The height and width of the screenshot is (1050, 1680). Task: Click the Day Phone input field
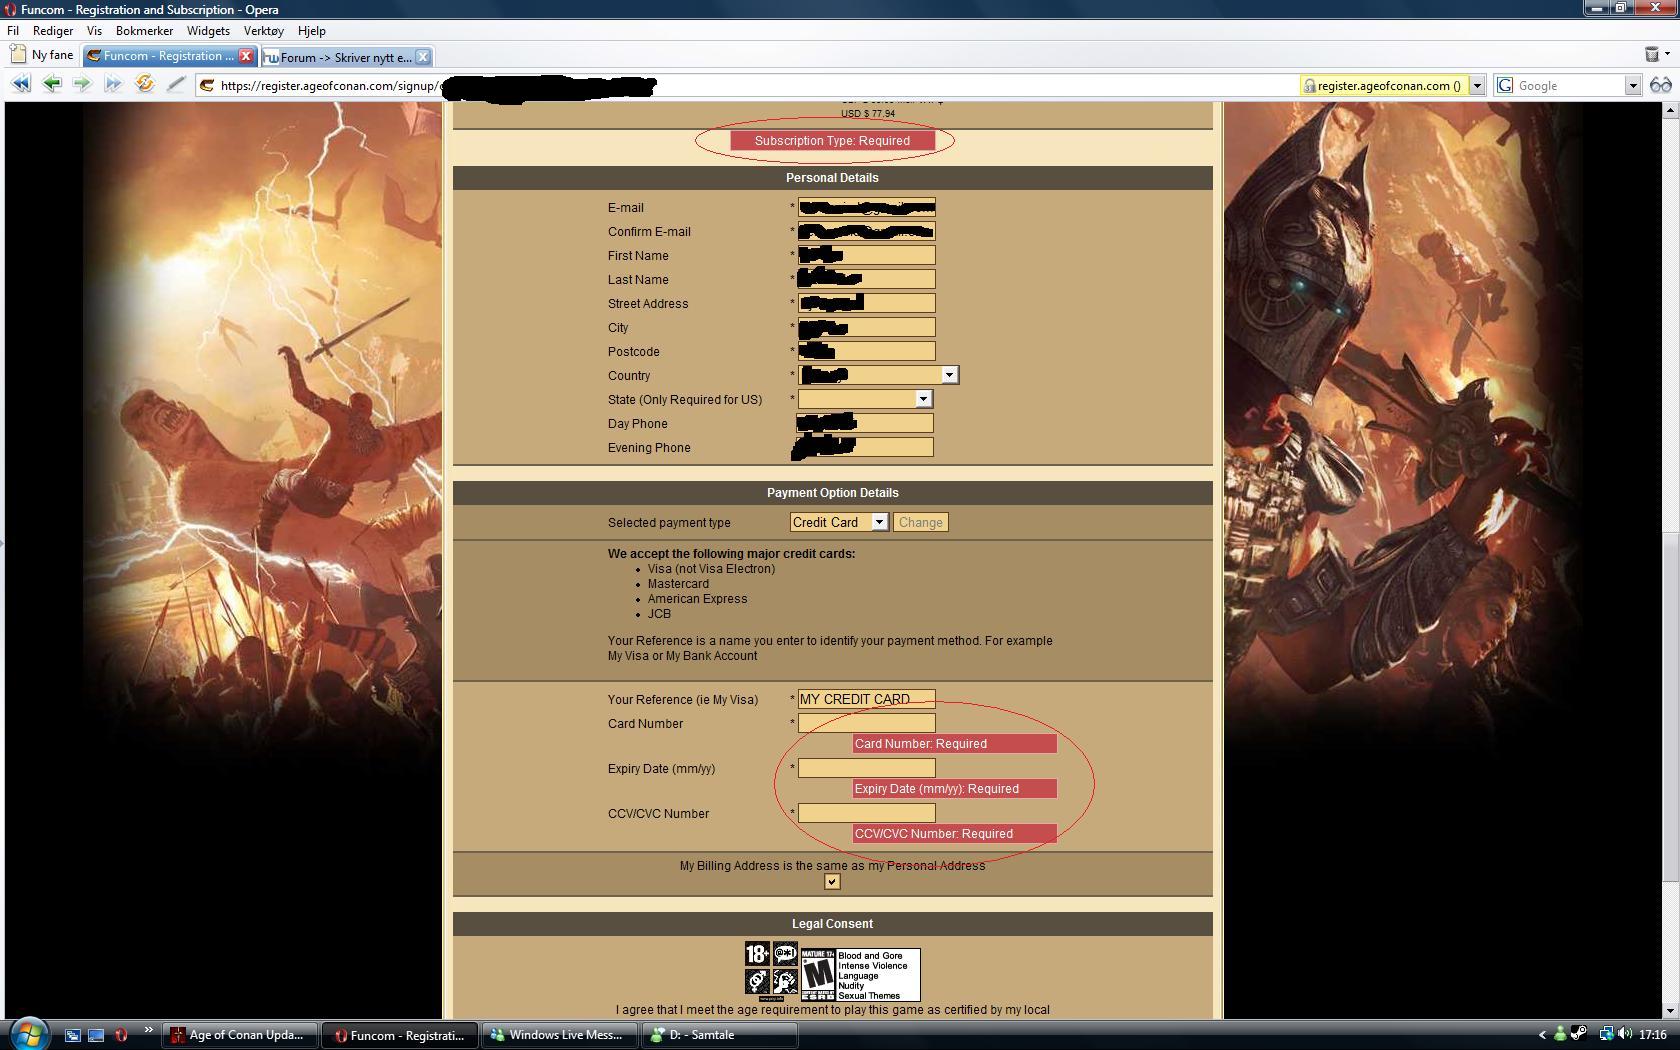(866, 423)
